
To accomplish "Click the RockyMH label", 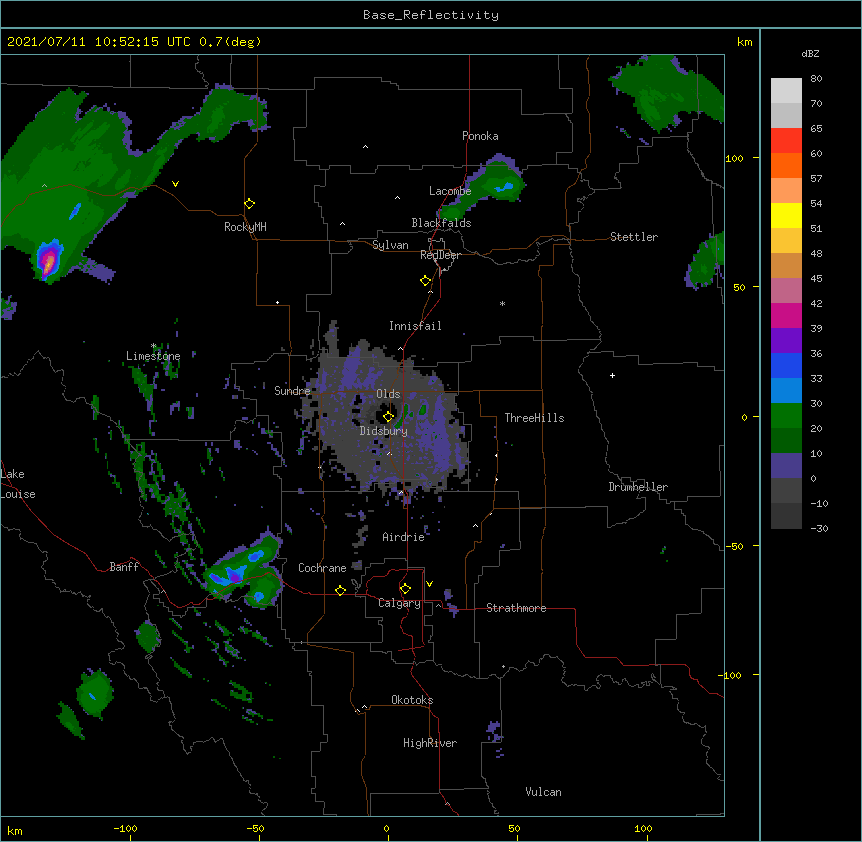I will tap(245, 227).
